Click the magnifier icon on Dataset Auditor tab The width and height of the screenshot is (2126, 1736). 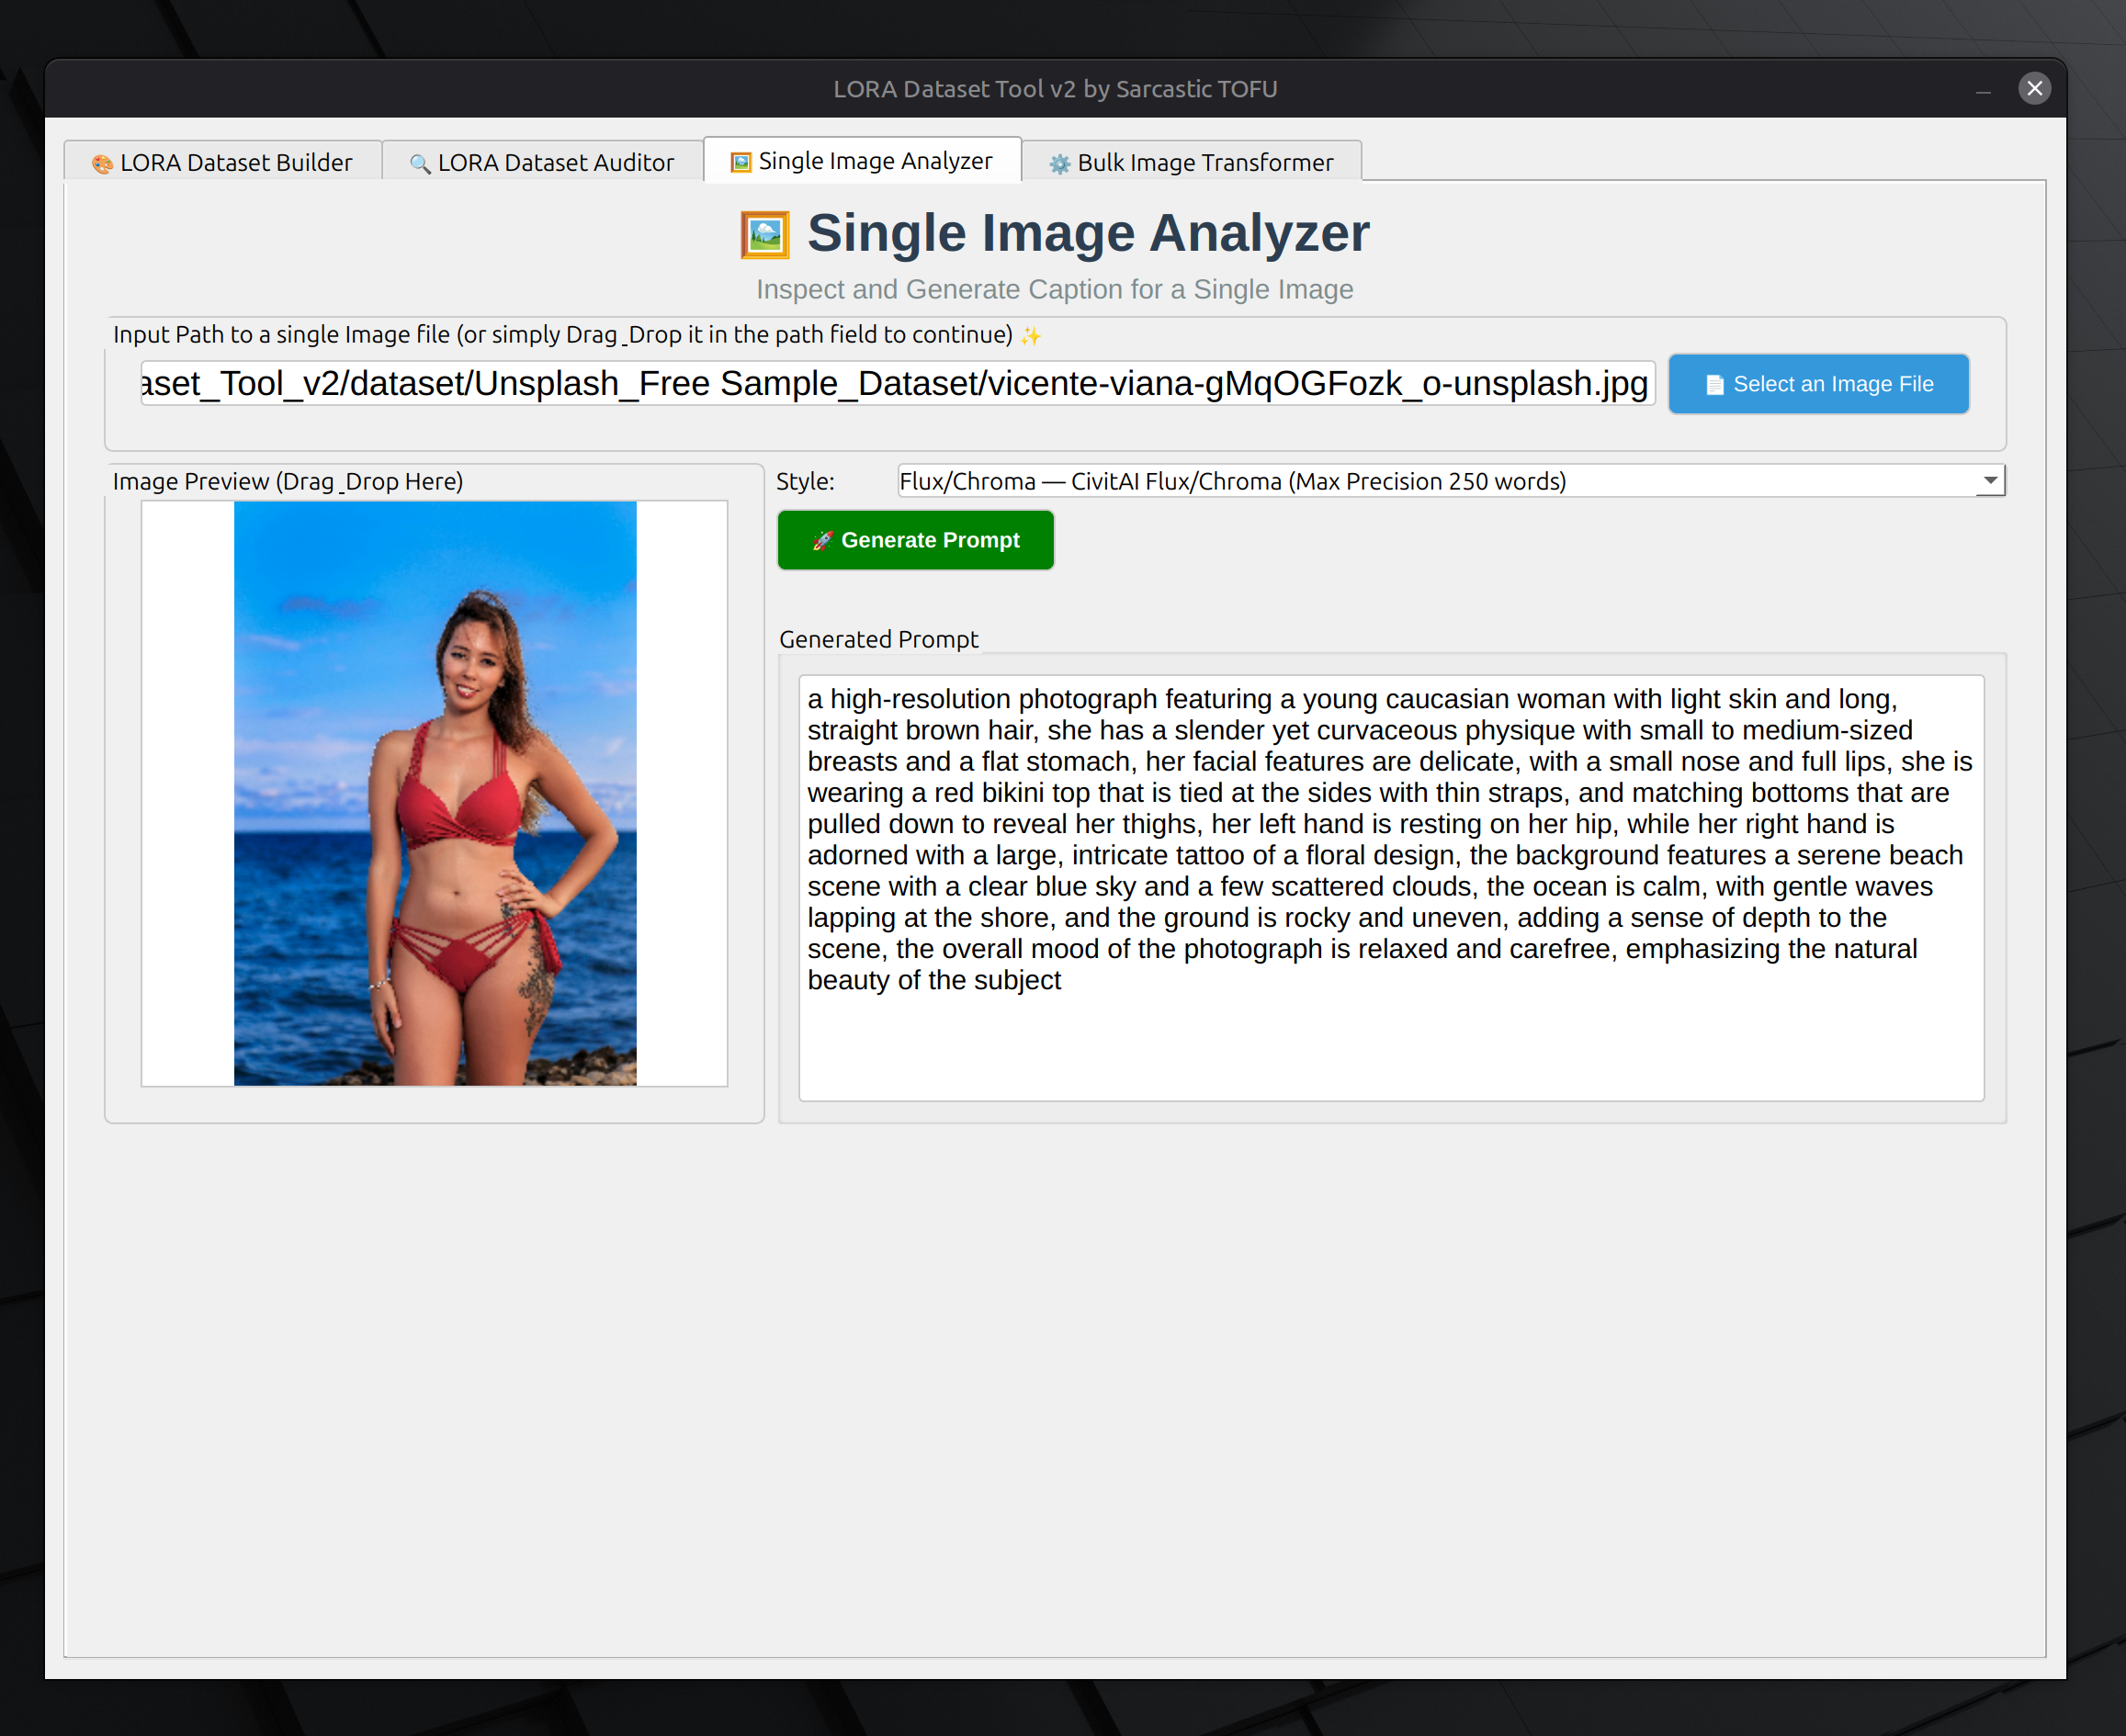420,164
